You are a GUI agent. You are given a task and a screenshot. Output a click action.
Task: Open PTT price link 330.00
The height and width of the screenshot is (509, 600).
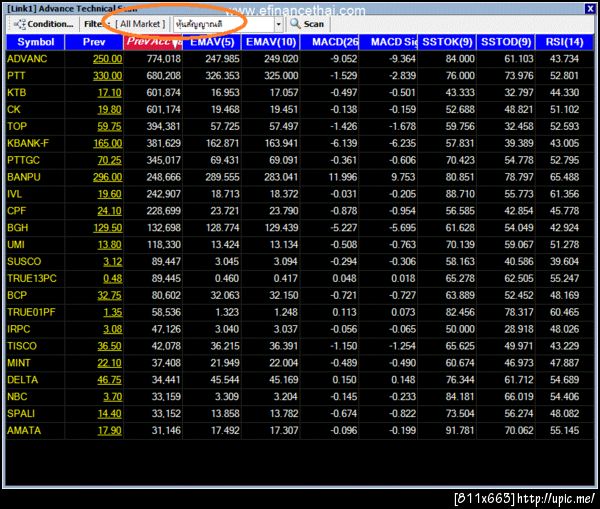(x=108, y=76)
